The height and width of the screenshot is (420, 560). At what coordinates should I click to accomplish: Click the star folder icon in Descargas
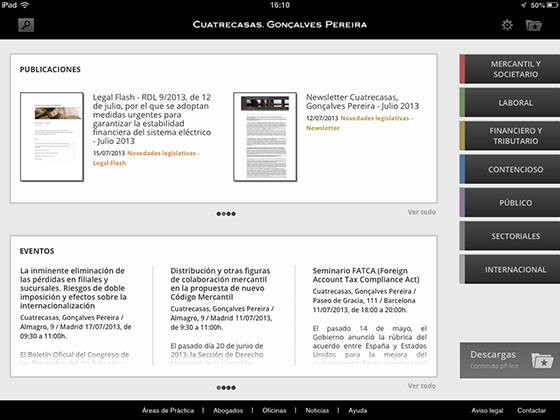tap(542, 361)
